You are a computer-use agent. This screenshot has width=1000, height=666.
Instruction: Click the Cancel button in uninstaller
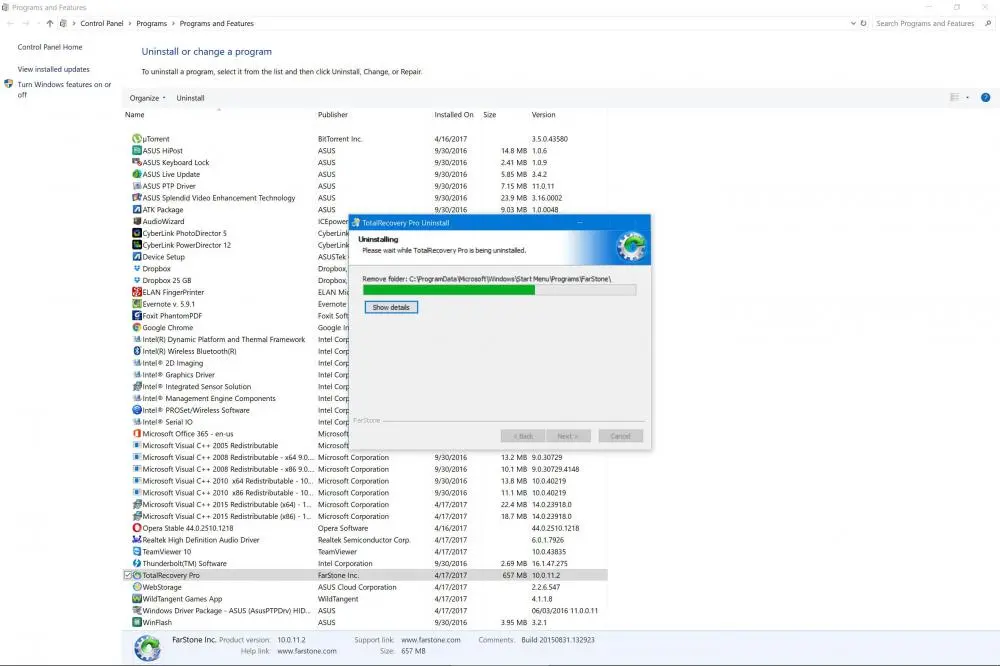point(620,436)
